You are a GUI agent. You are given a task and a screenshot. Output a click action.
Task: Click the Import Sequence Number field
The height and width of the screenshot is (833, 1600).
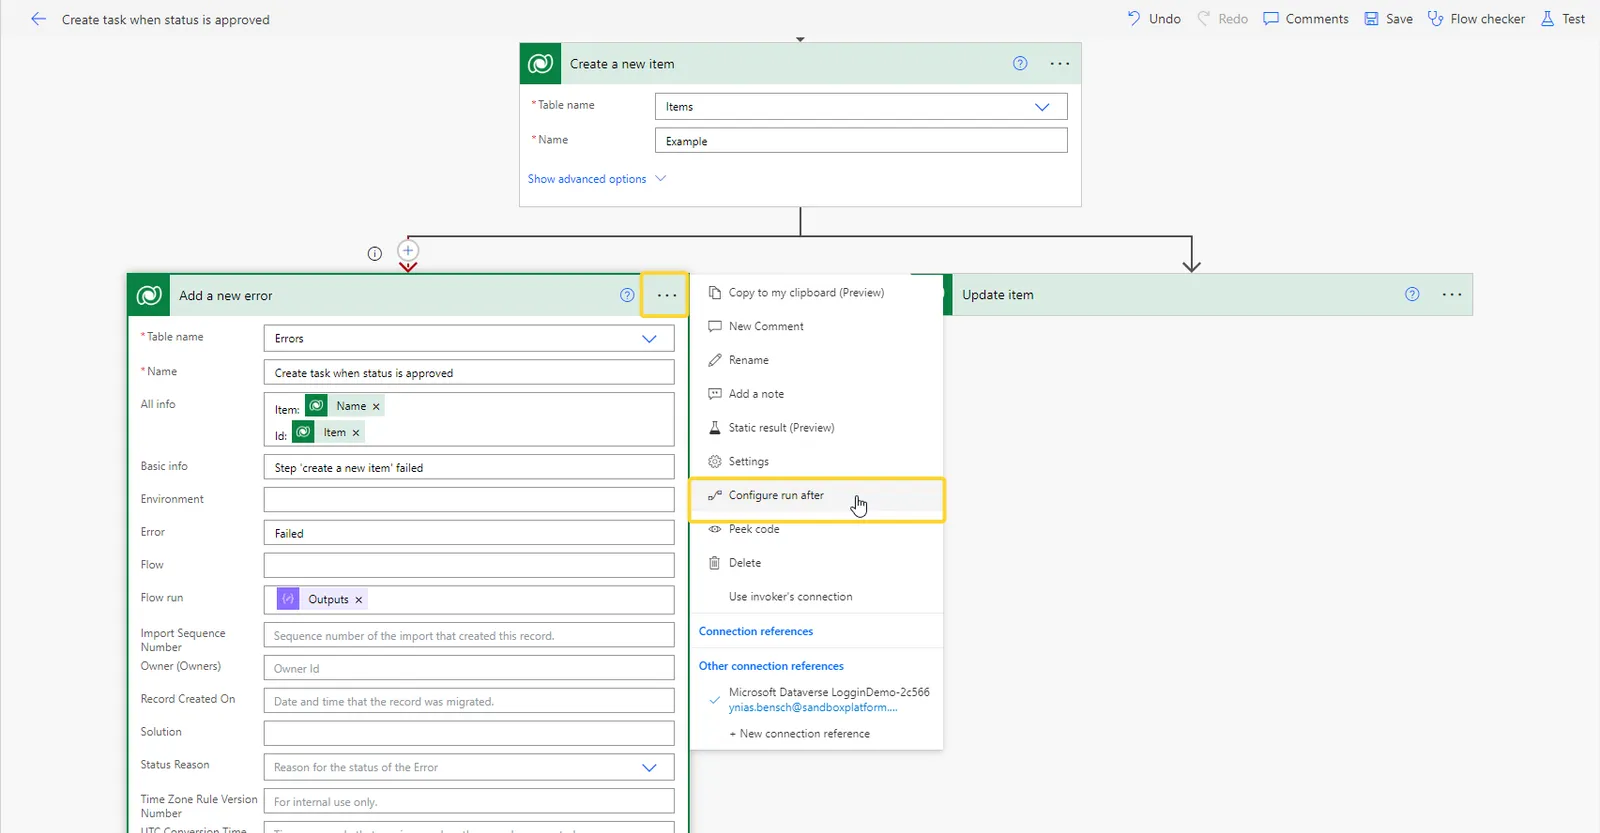pos(469,635)
